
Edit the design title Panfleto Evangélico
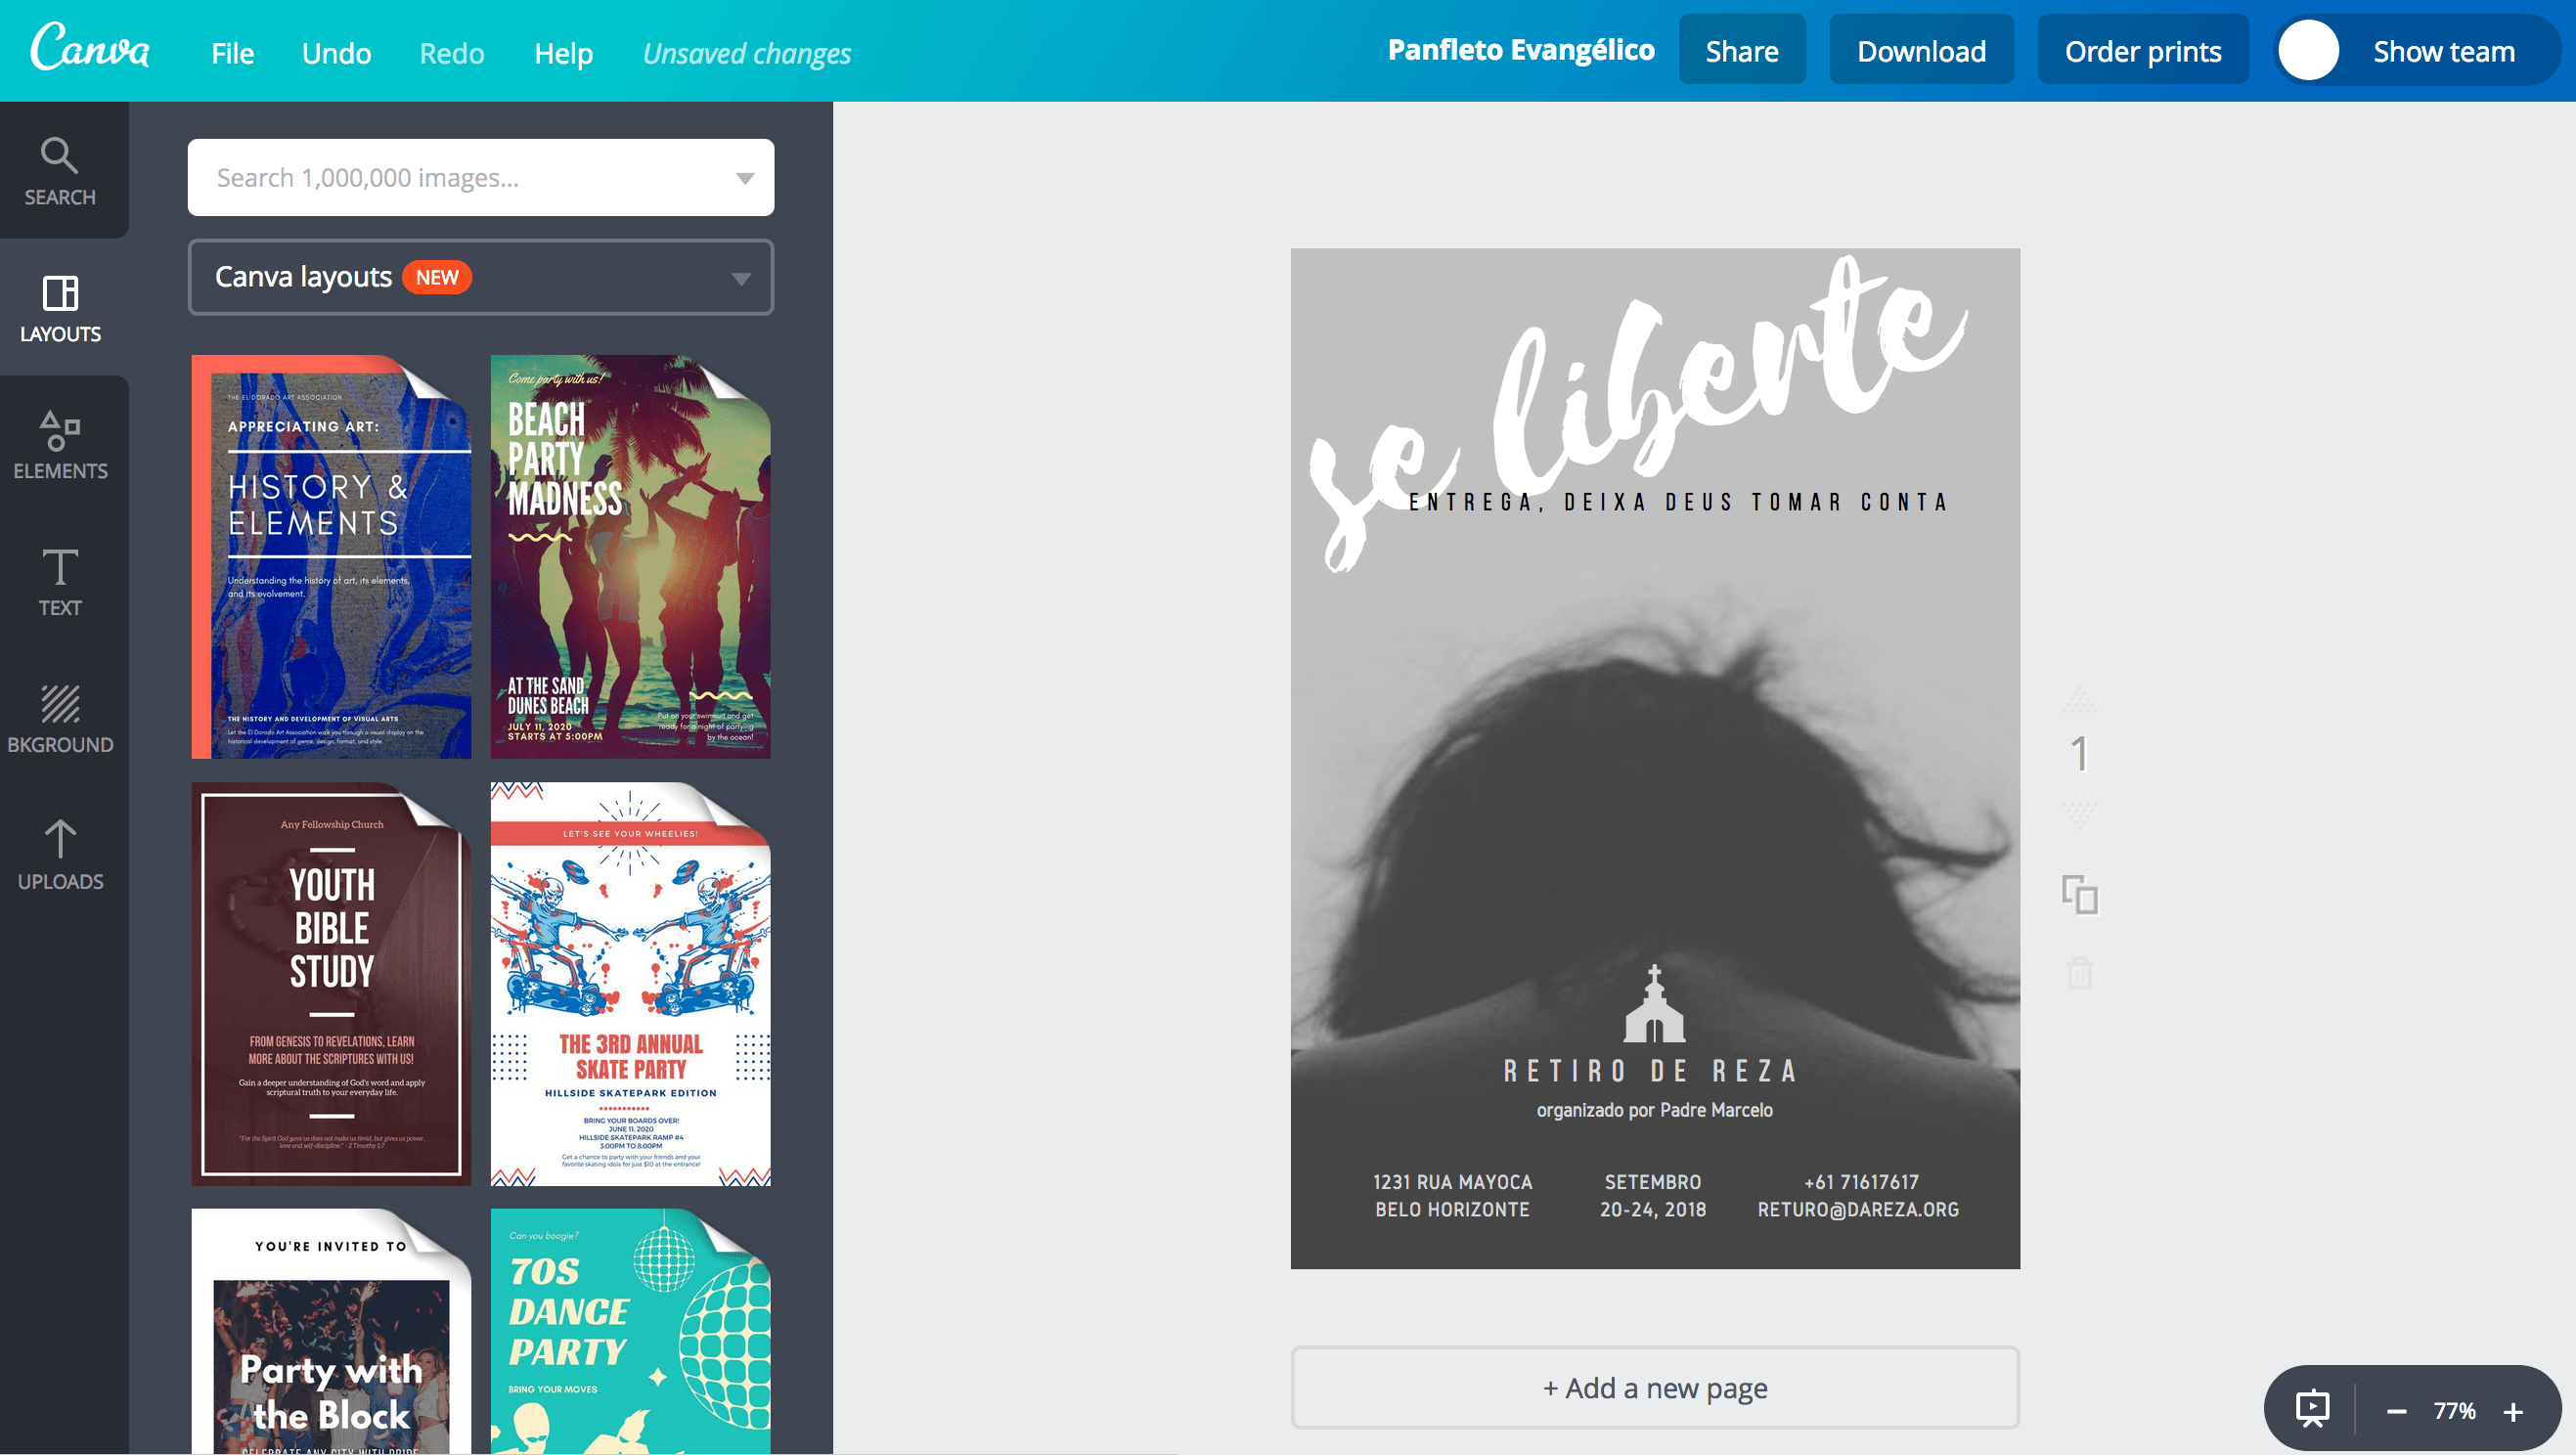pyautogui.click(x=1521, y=50)
